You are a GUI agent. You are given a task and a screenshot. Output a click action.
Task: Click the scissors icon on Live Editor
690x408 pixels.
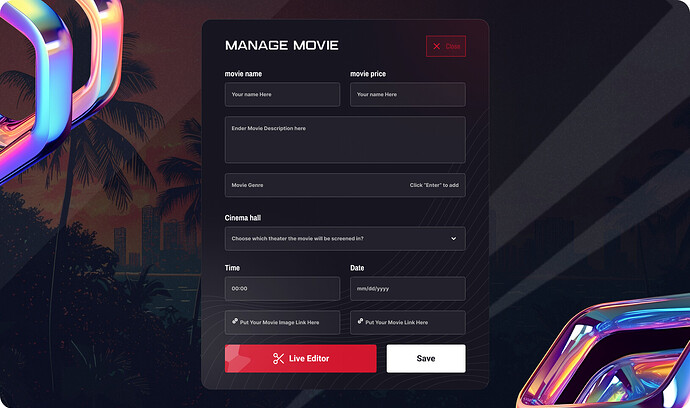[x=278, y=358]
